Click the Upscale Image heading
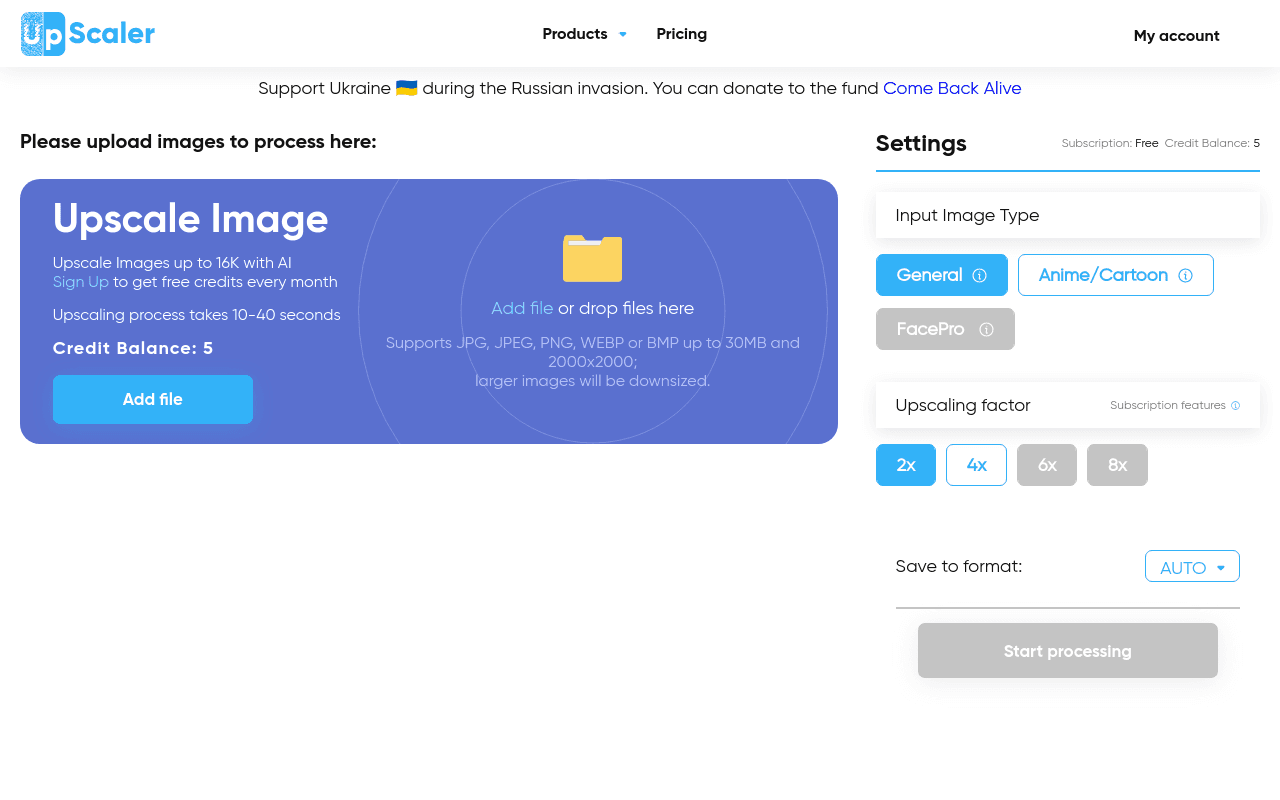The height and width of the screenshot is (800, 1280). point(191,218)
